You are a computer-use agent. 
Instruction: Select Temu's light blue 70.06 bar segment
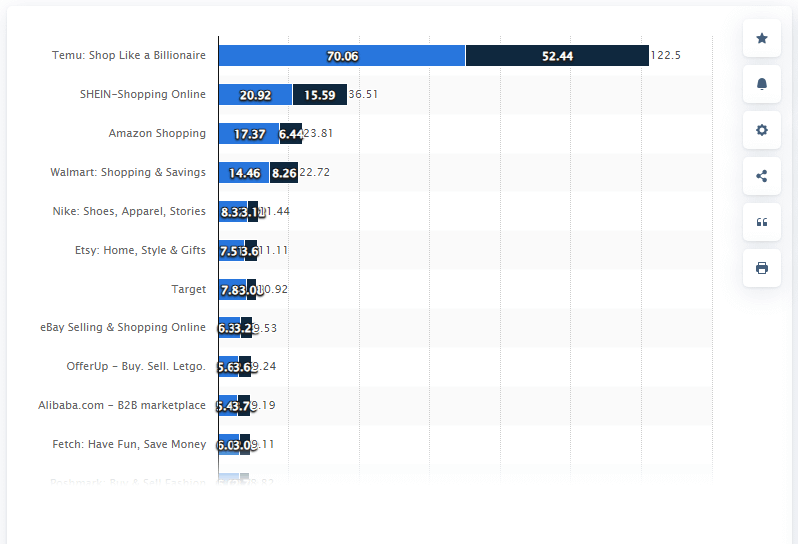point(342,56)
